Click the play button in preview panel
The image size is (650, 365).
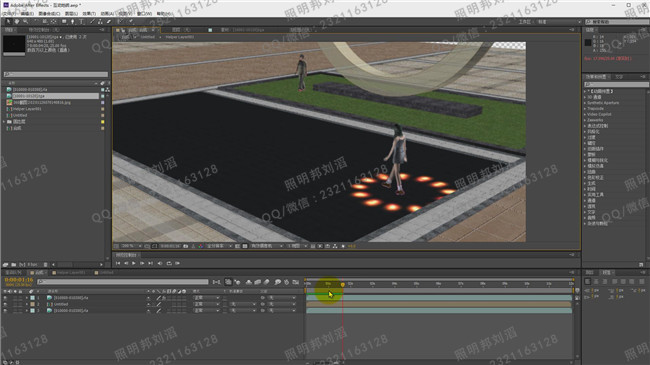[133, 263]
